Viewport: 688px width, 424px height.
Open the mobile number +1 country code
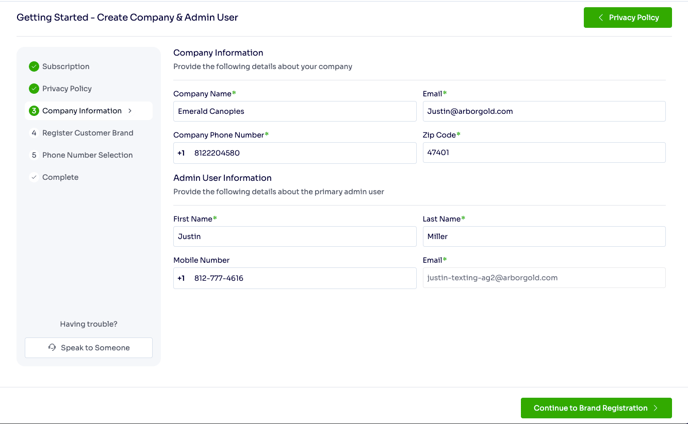tap(181, 278)
